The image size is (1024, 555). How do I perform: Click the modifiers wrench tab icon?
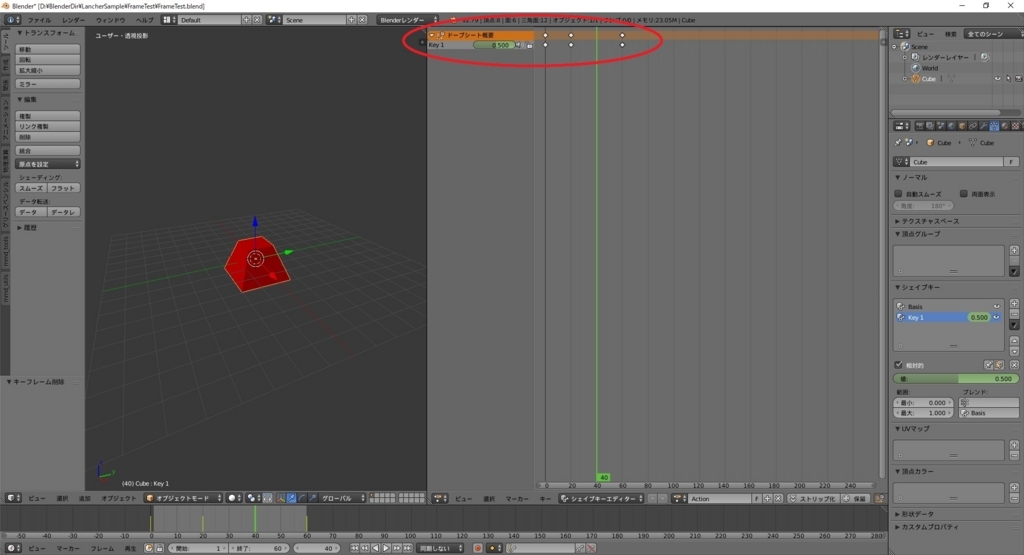coord(984,126)
